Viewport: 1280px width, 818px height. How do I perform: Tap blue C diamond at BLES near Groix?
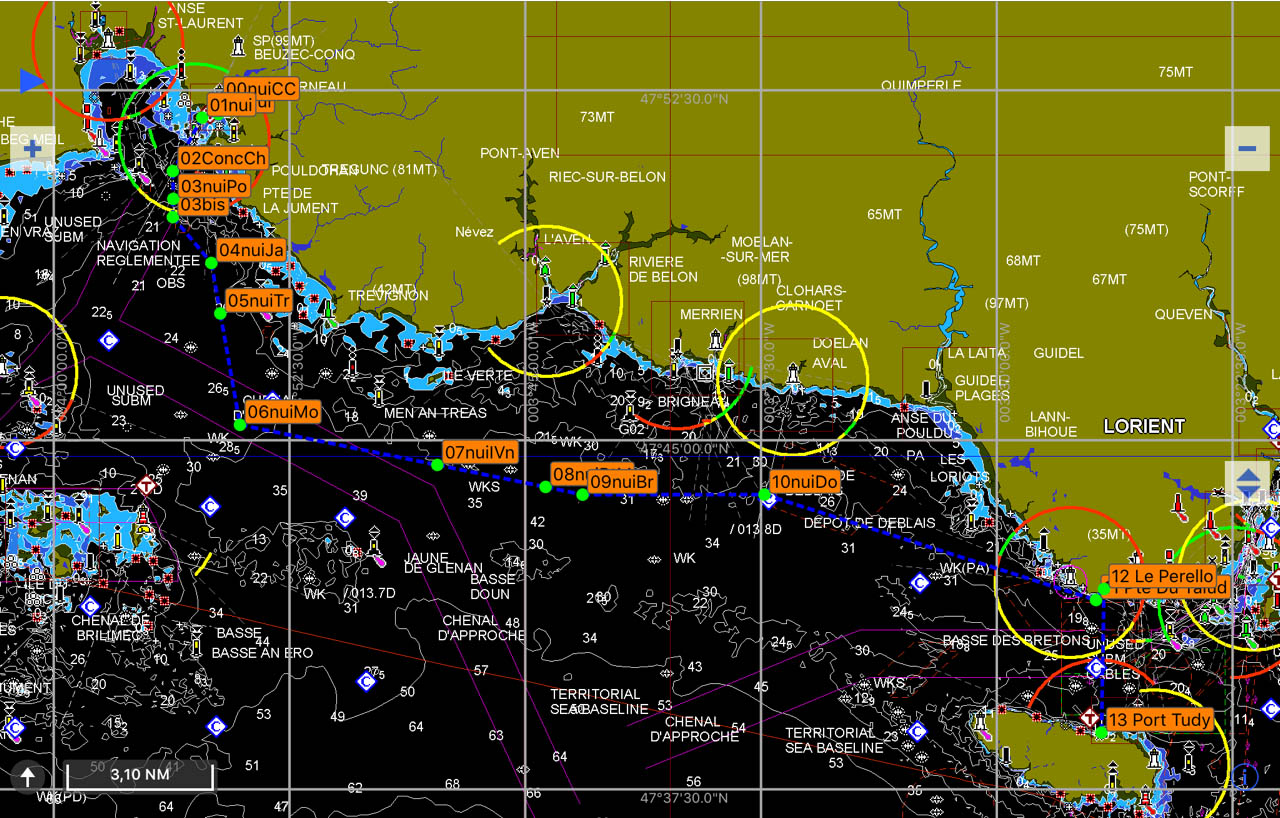[x=1095, y=668]
